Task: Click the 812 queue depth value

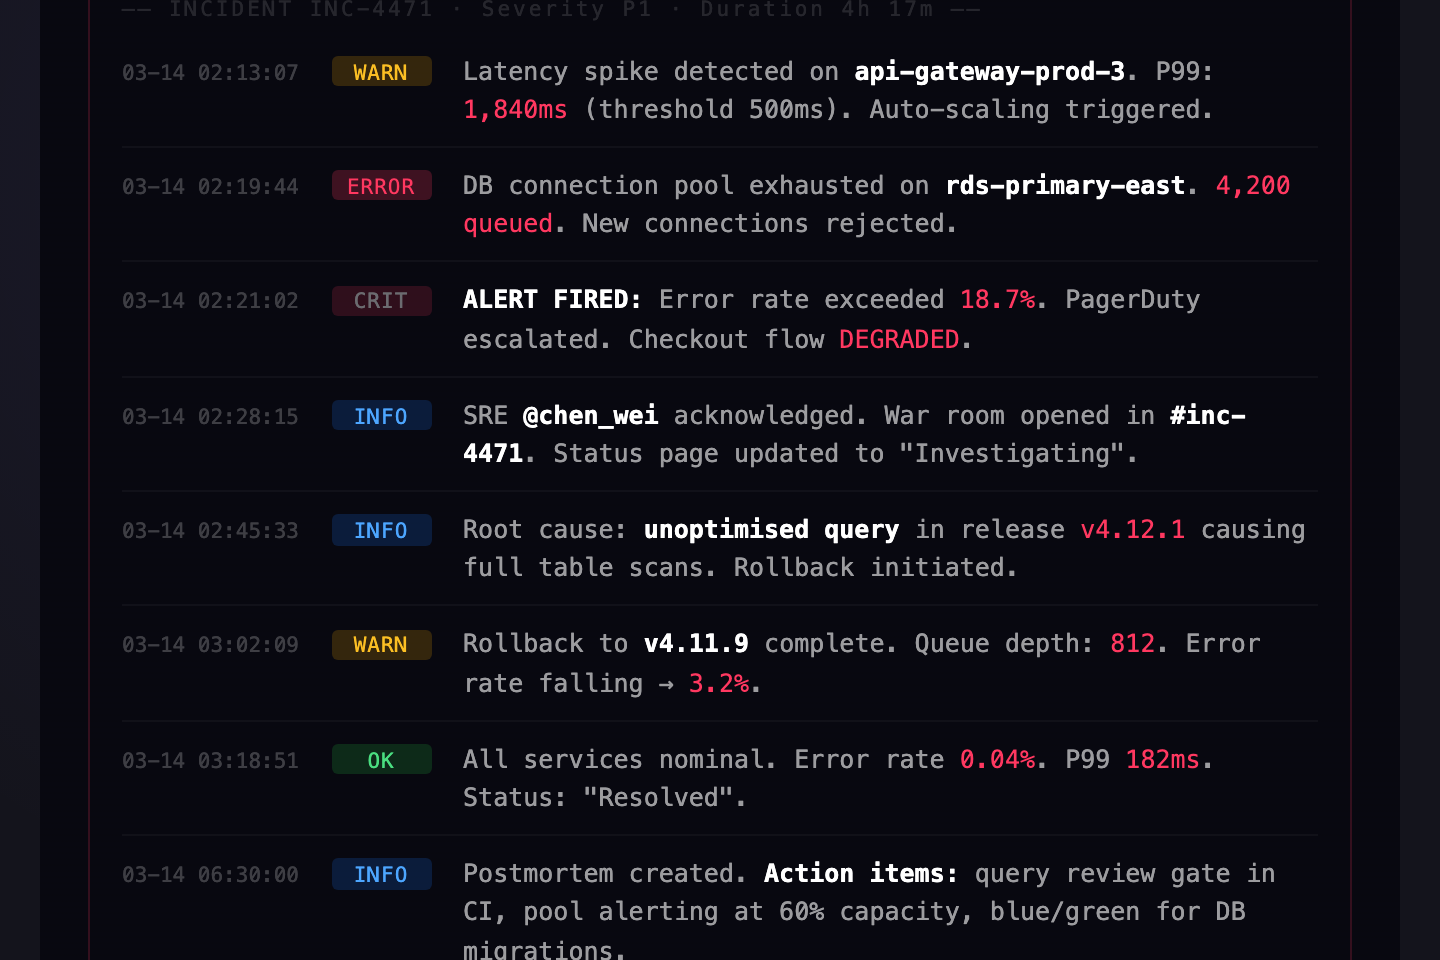Action: pyautogui.click(x=1132, y=644)
